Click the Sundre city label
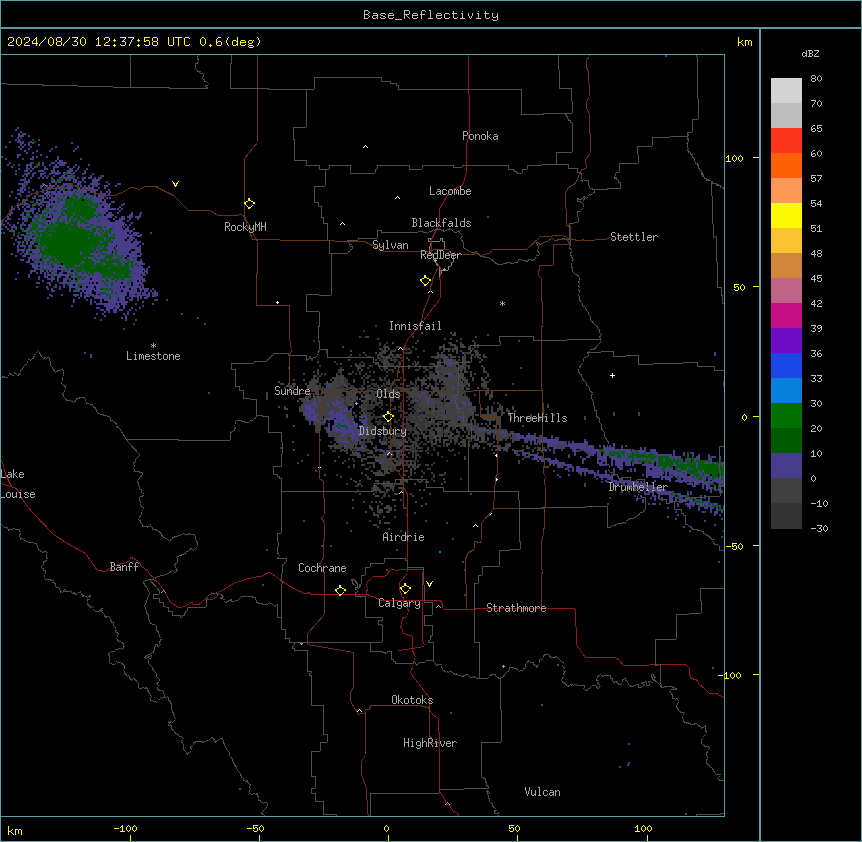862x842 pixels. point(292,391)
